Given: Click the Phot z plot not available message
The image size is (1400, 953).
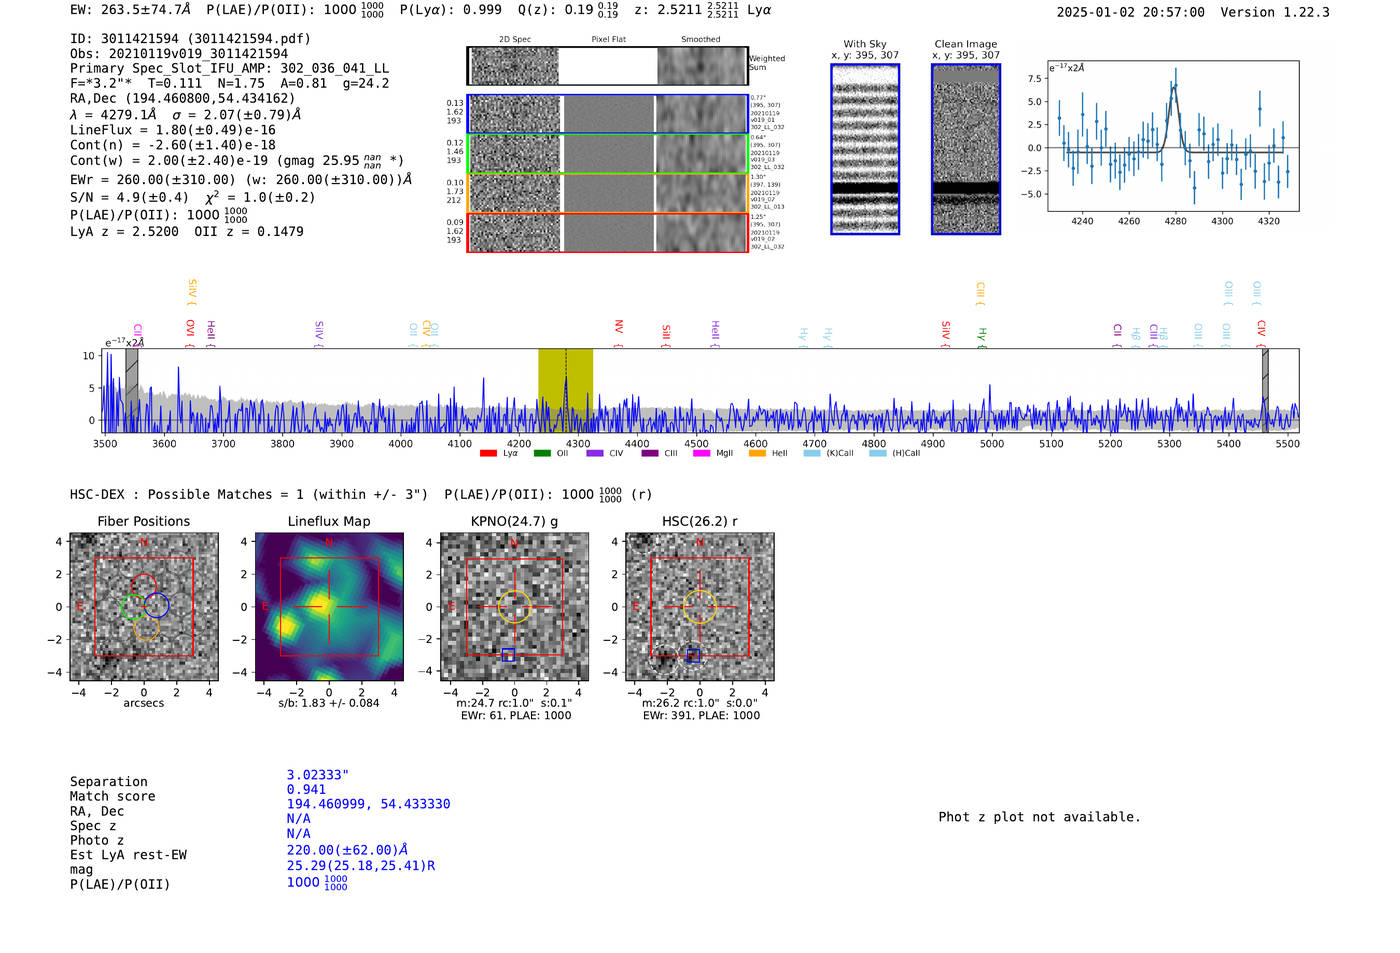Looking at the screenshot, I should coord(1039,817).
